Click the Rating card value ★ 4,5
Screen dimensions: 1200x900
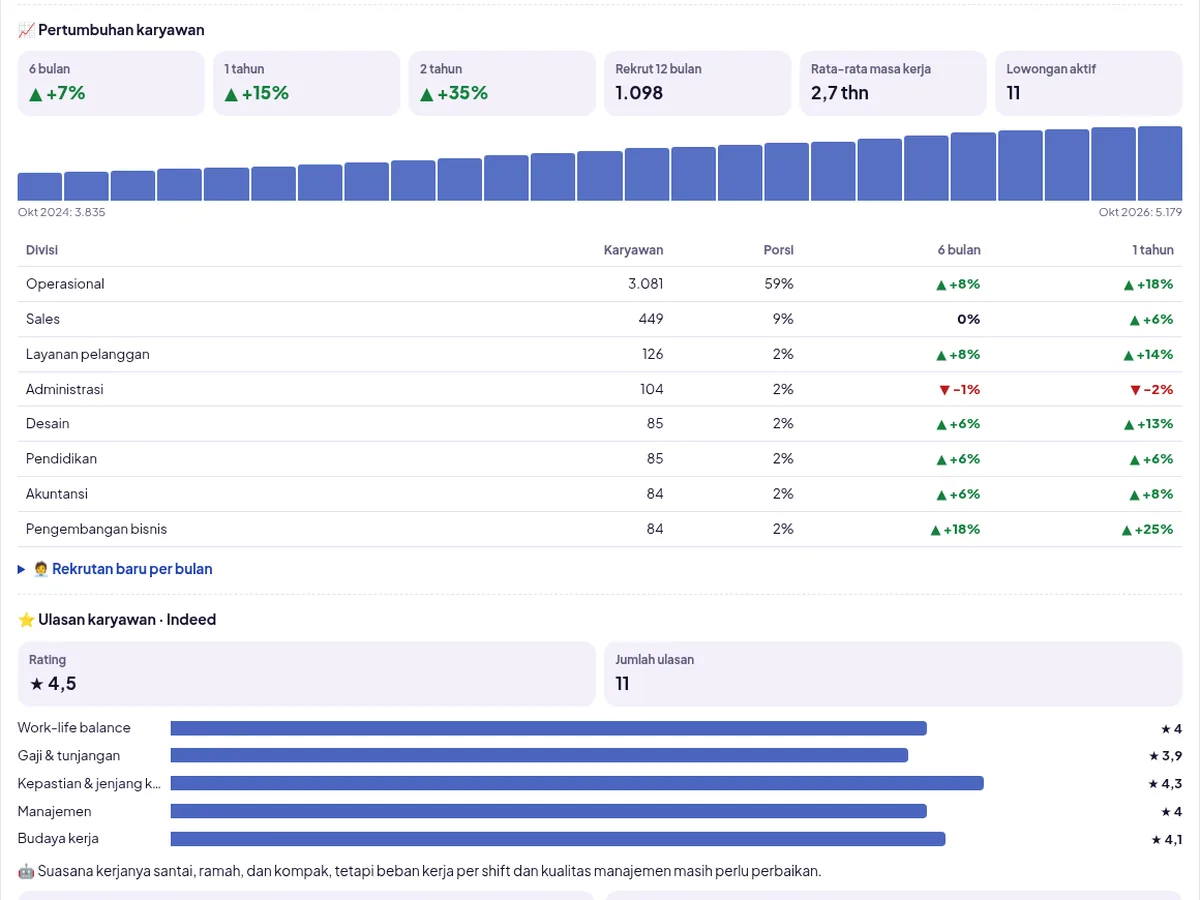(53, 684)
